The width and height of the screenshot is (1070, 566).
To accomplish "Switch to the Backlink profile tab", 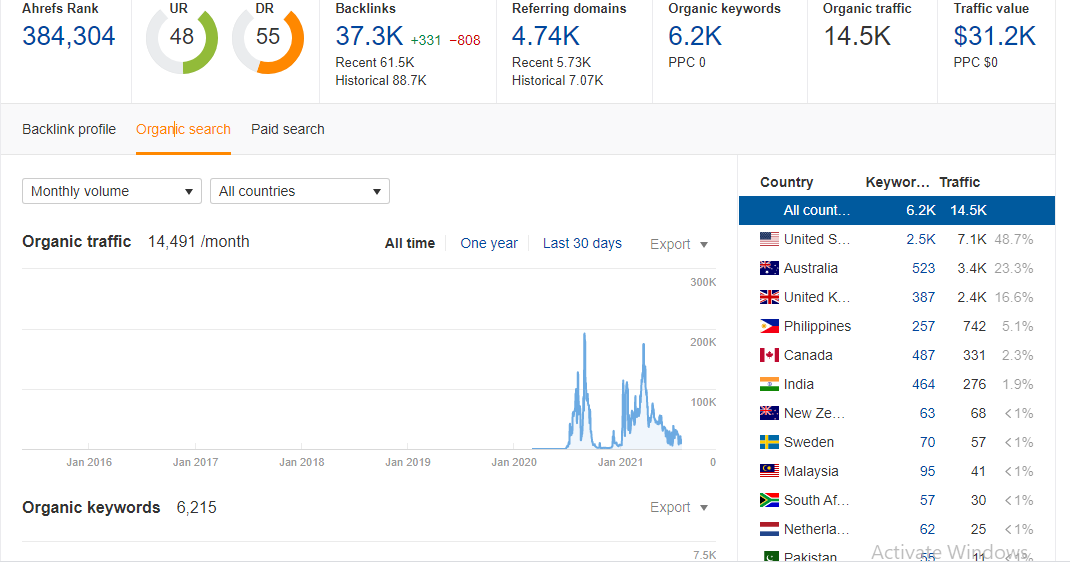I will click(x=69, y=129).
